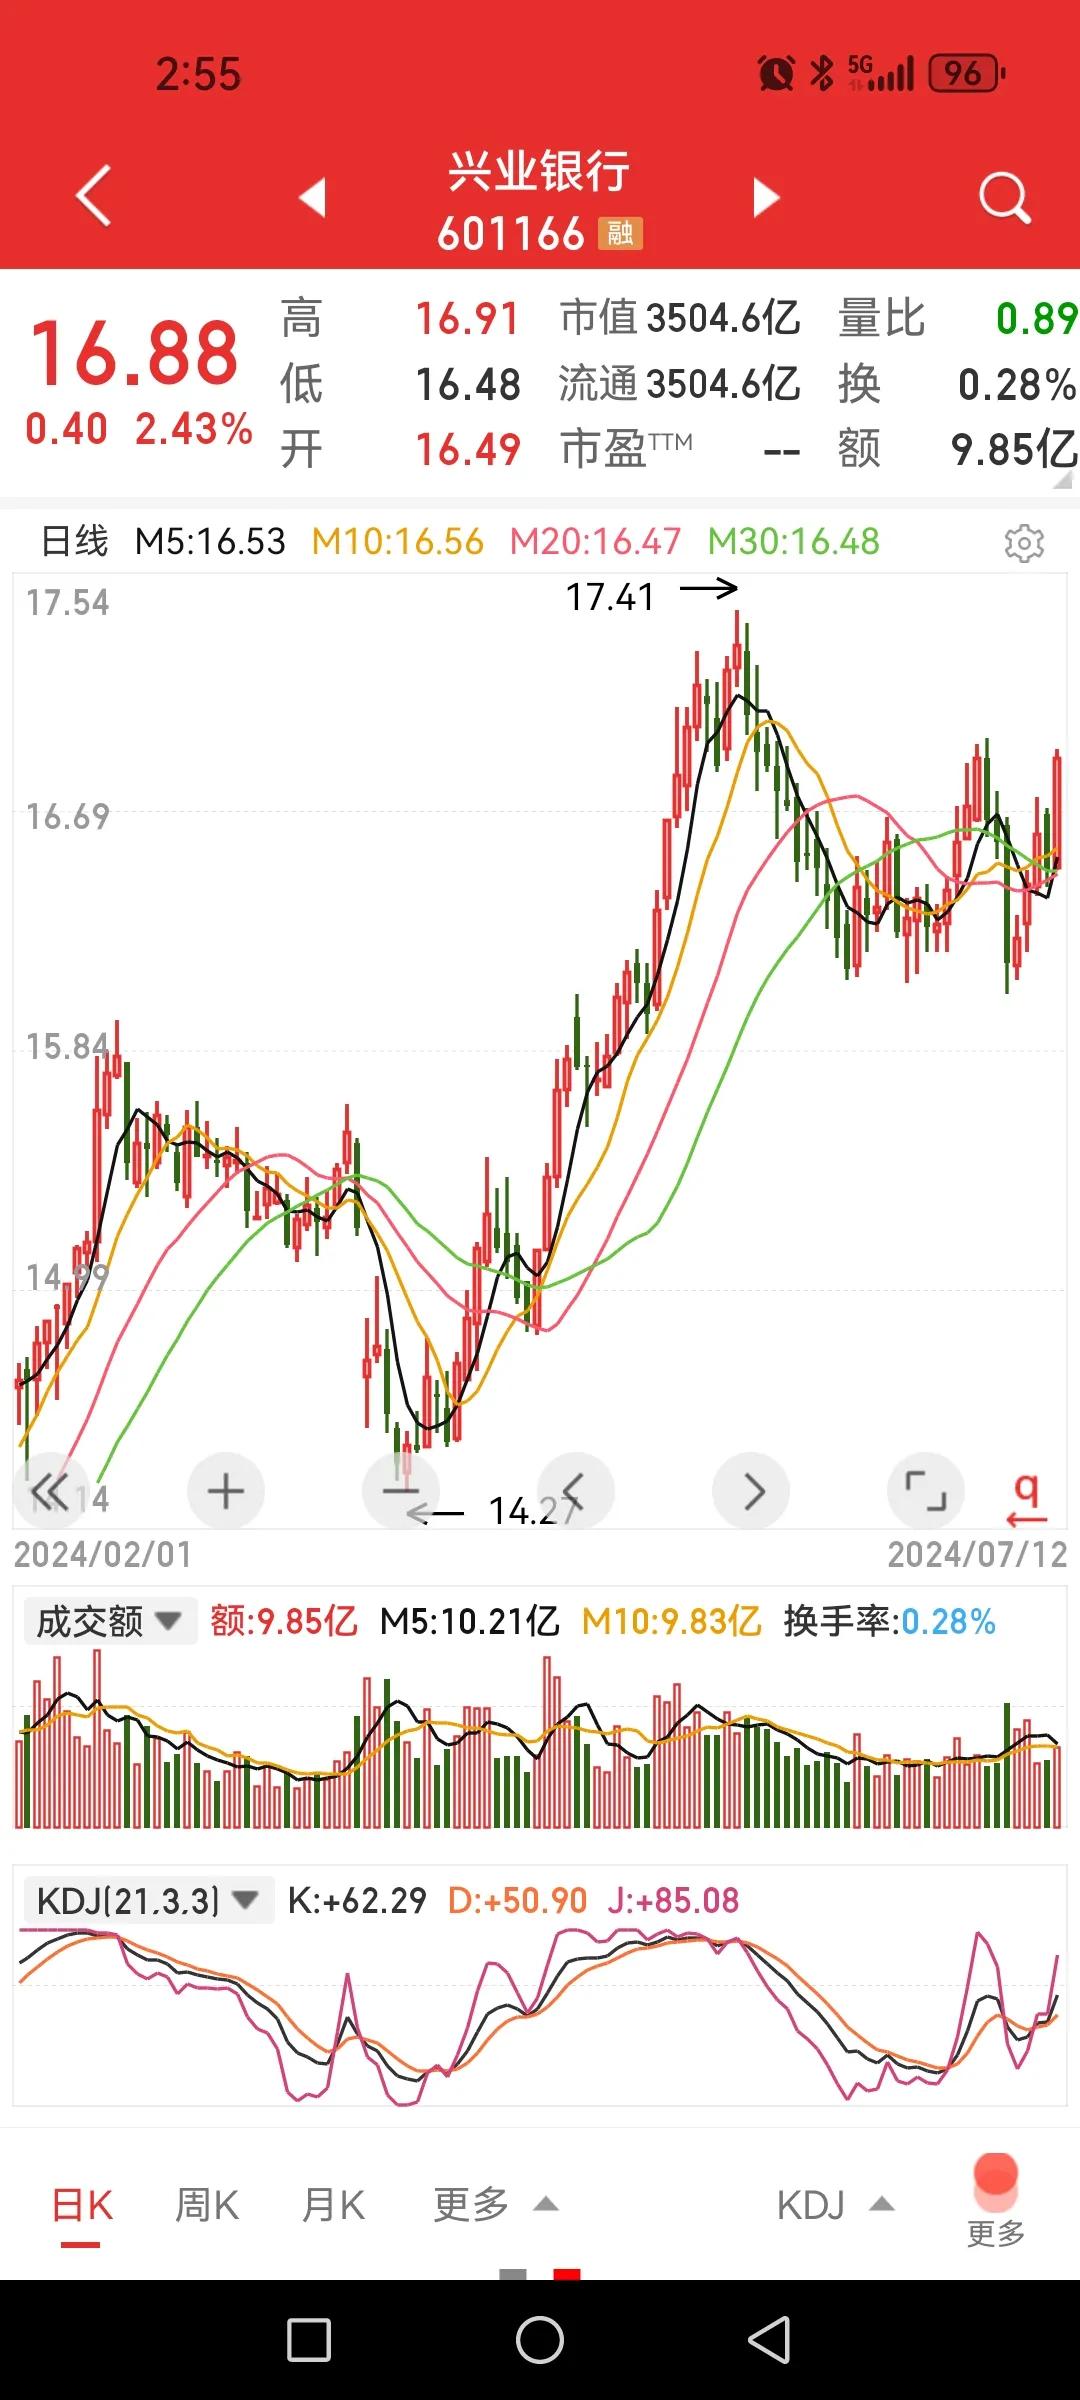Tap the 14.27 low price marker
The height and width of the screenshot is (2400, 1080).
click(x=532, y=1510)
